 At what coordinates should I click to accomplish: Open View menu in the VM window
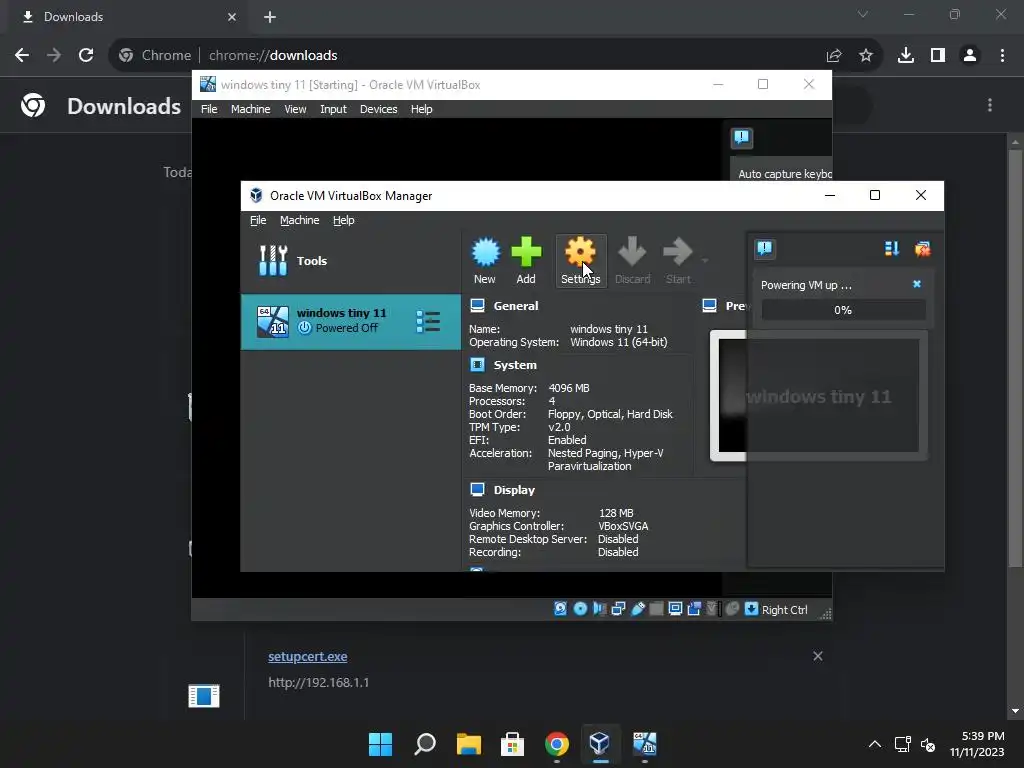click(295, 109)
